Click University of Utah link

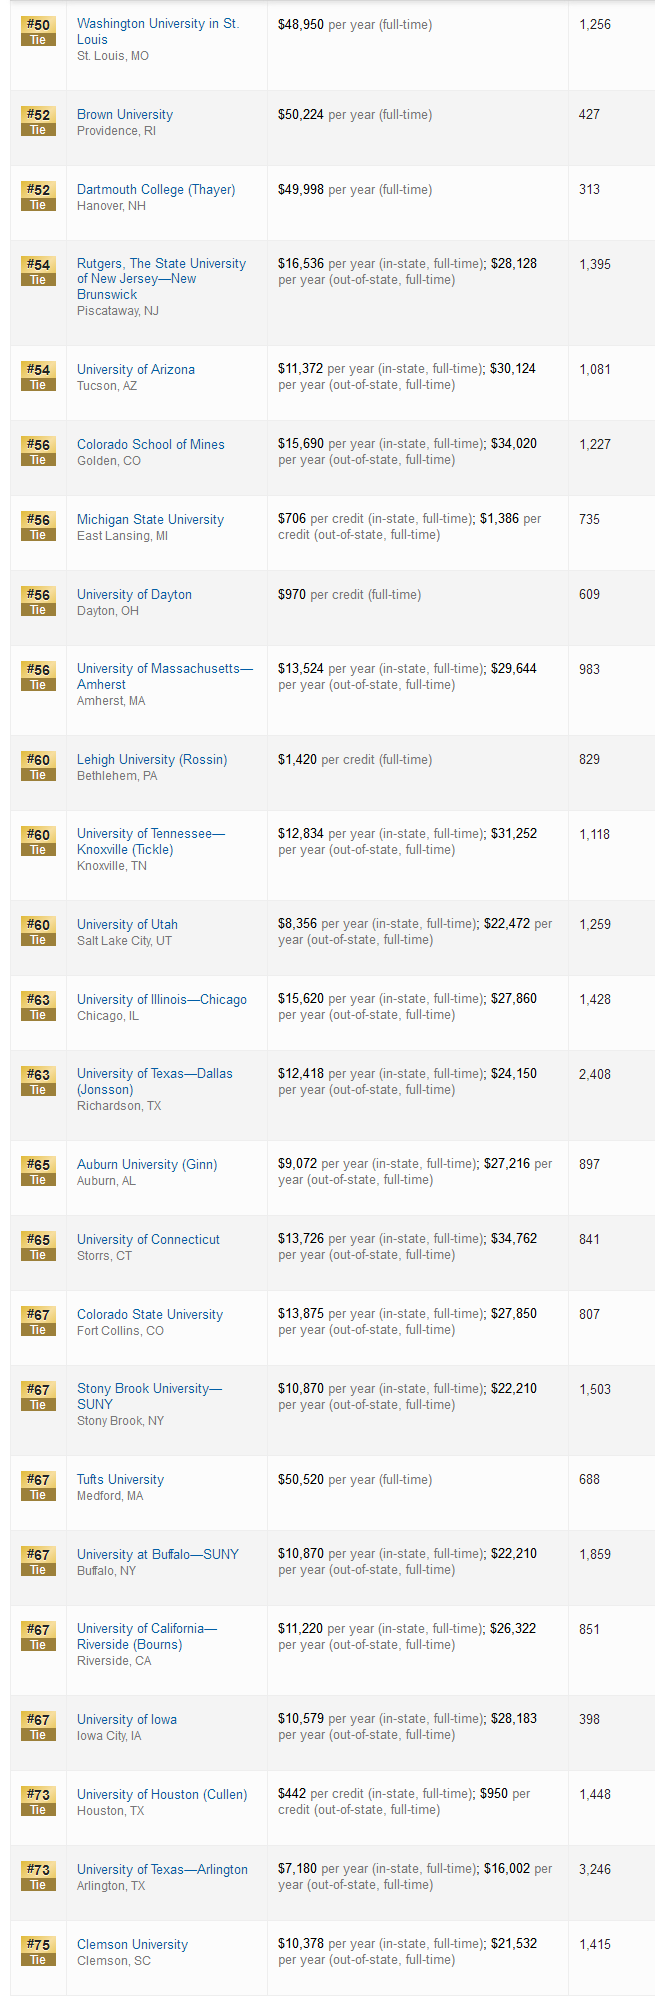tap(127, 924)
